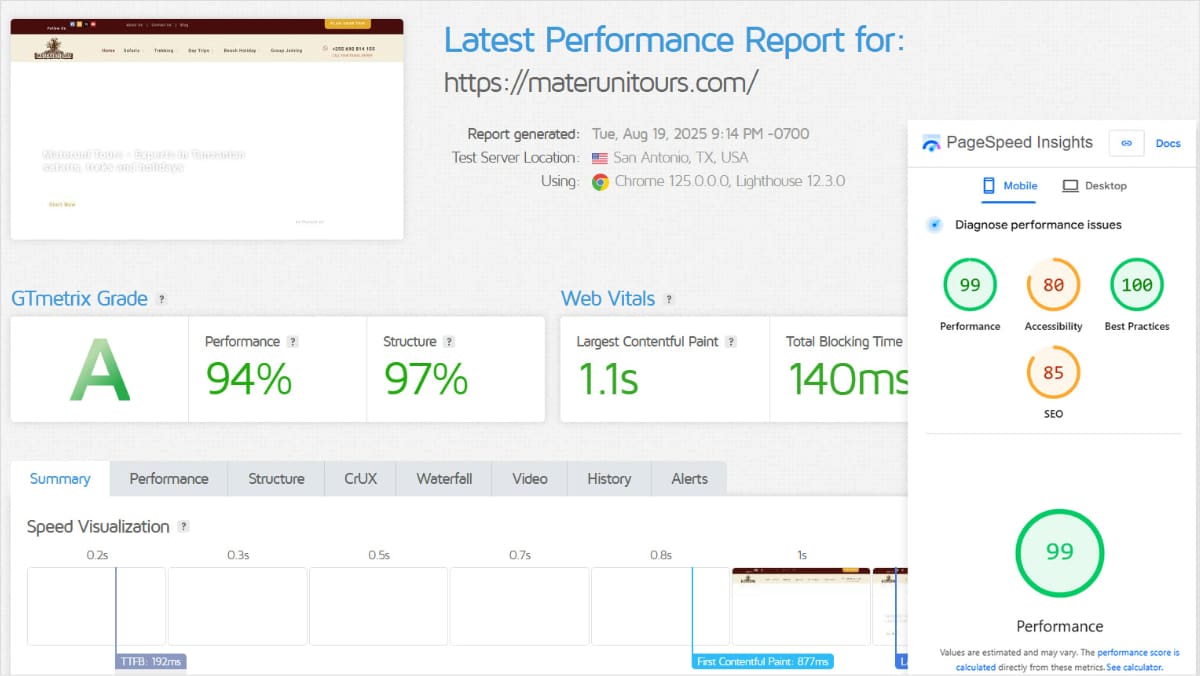Click the 97% Structure value
The image size is (1200, 676).
point(426,380)
